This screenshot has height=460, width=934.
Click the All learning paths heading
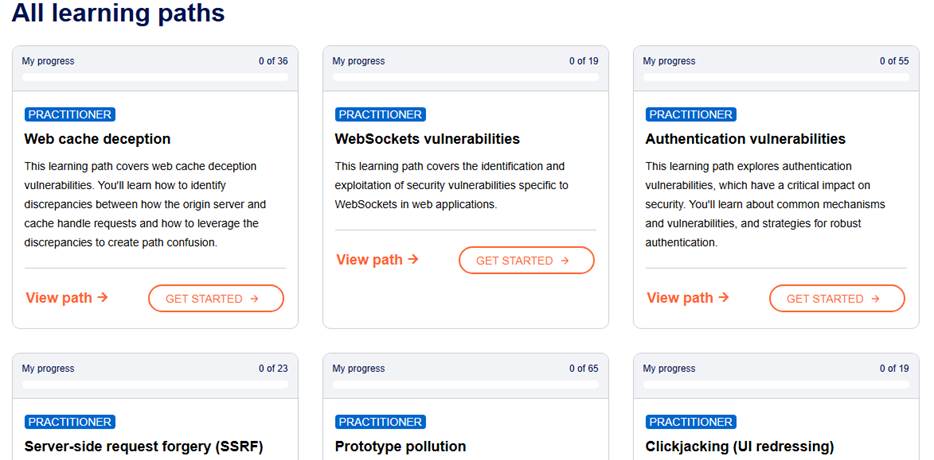pos(118,13)
